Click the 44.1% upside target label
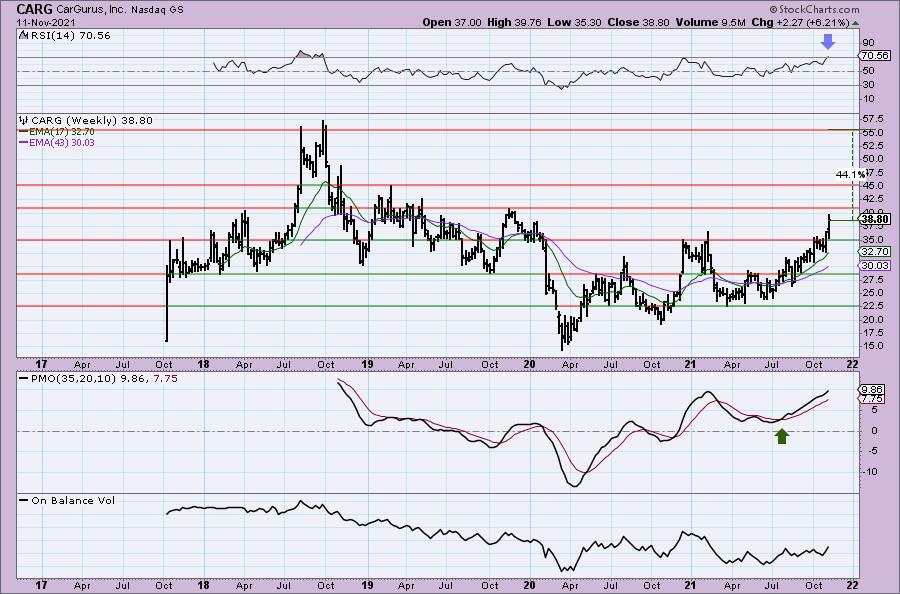Image resolution: width=900 pixels, height=594 pixels. (x=851, y=174)
